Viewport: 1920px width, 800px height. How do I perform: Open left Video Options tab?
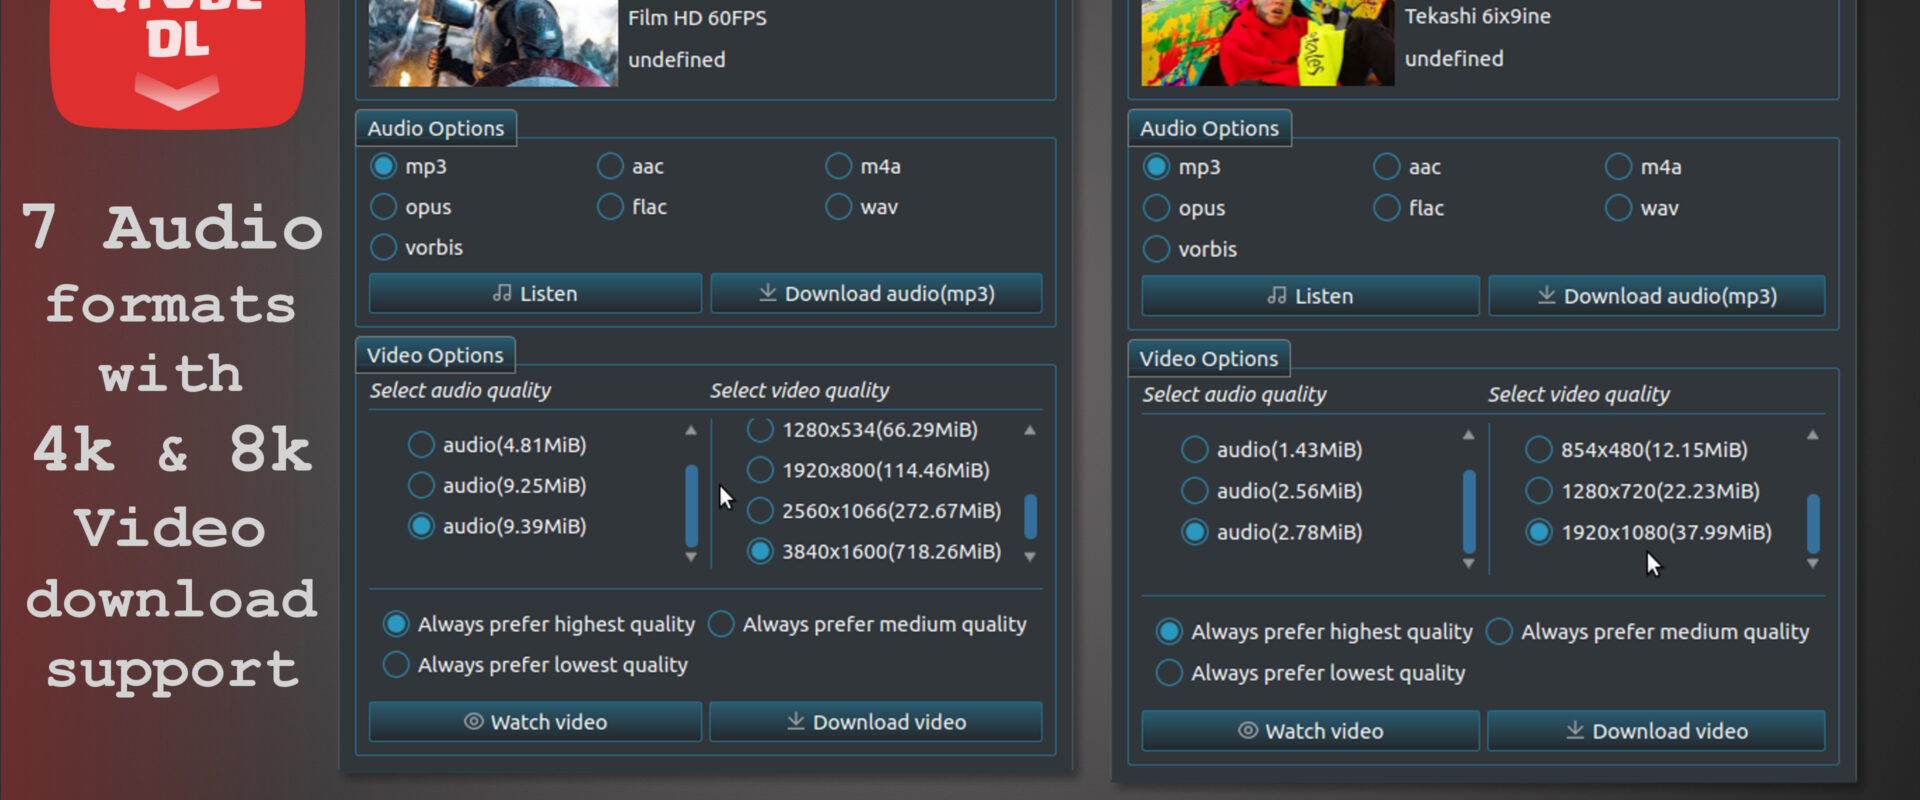(x=435, y=355)
